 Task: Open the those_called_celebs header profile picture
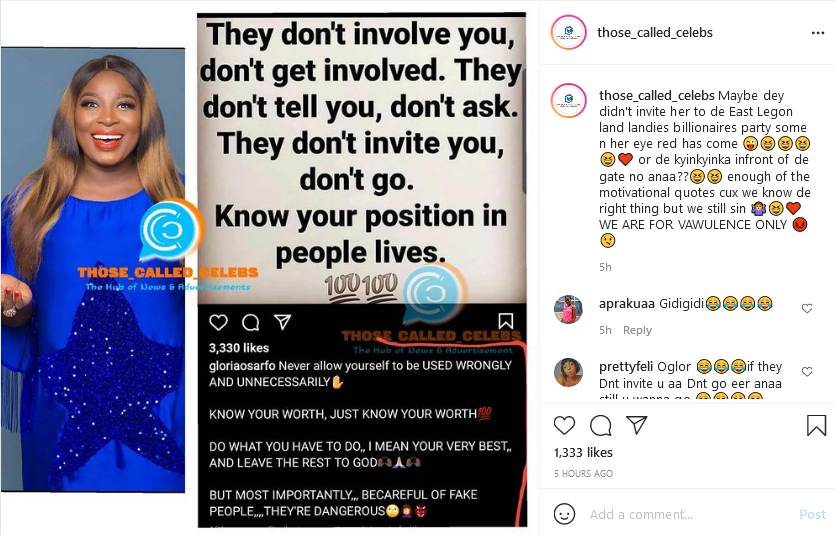[568, 32]
